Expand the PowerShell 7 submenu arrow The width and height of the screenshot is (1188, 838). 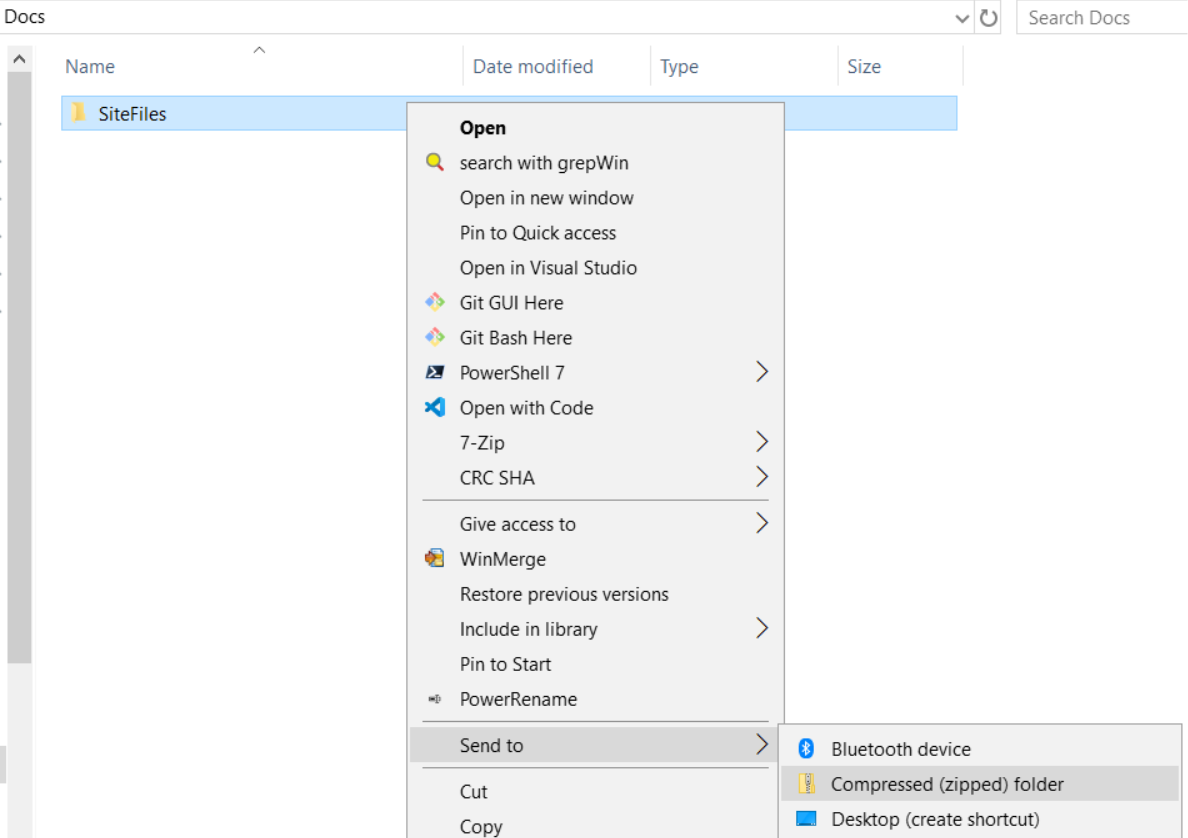tap(761, 372)
